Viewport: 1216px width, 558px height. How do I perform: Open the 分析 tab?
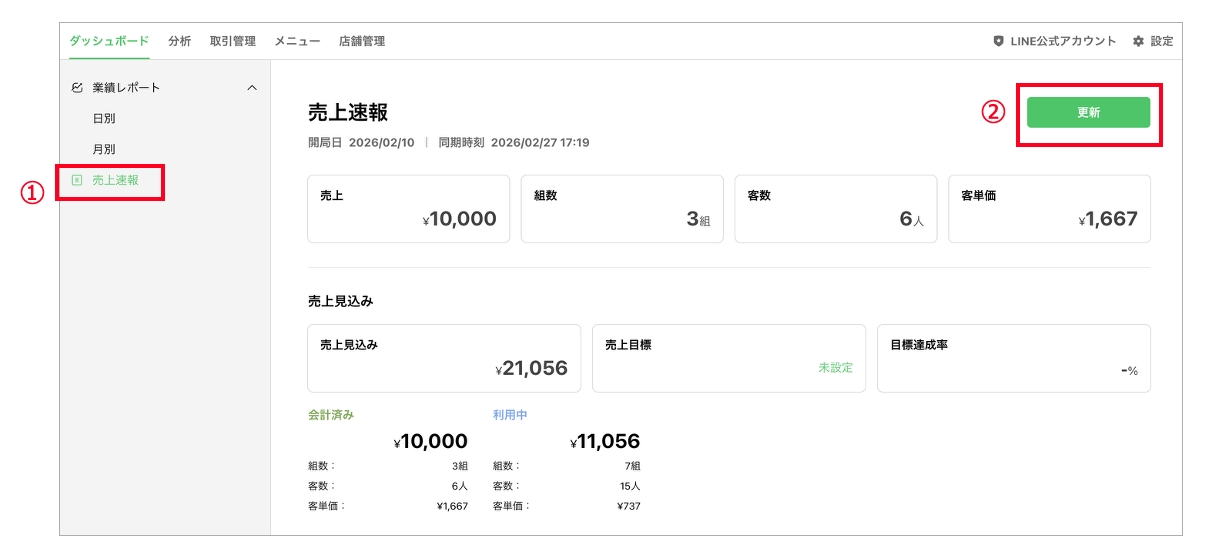(180, 41)
